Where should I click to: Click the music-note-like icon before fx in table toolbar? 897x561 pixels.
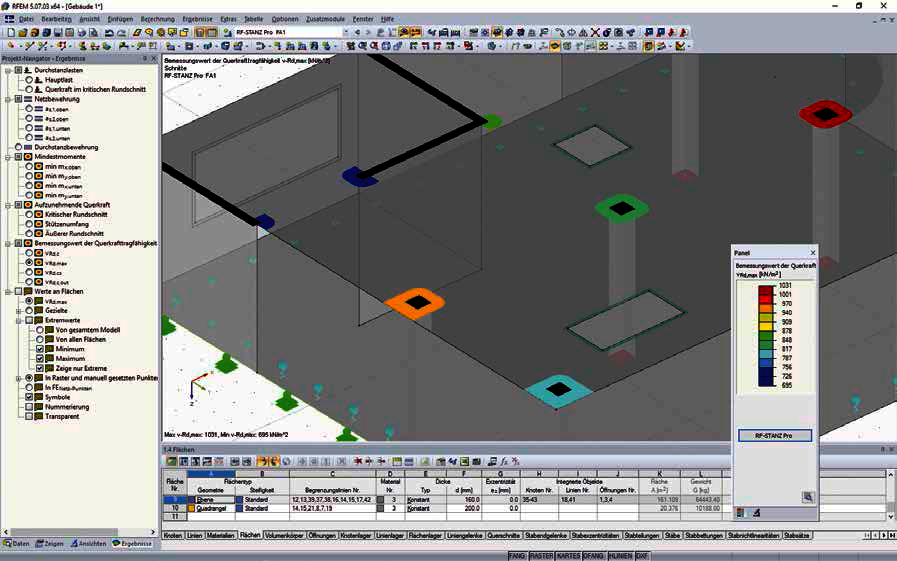(x=492, y=461)
